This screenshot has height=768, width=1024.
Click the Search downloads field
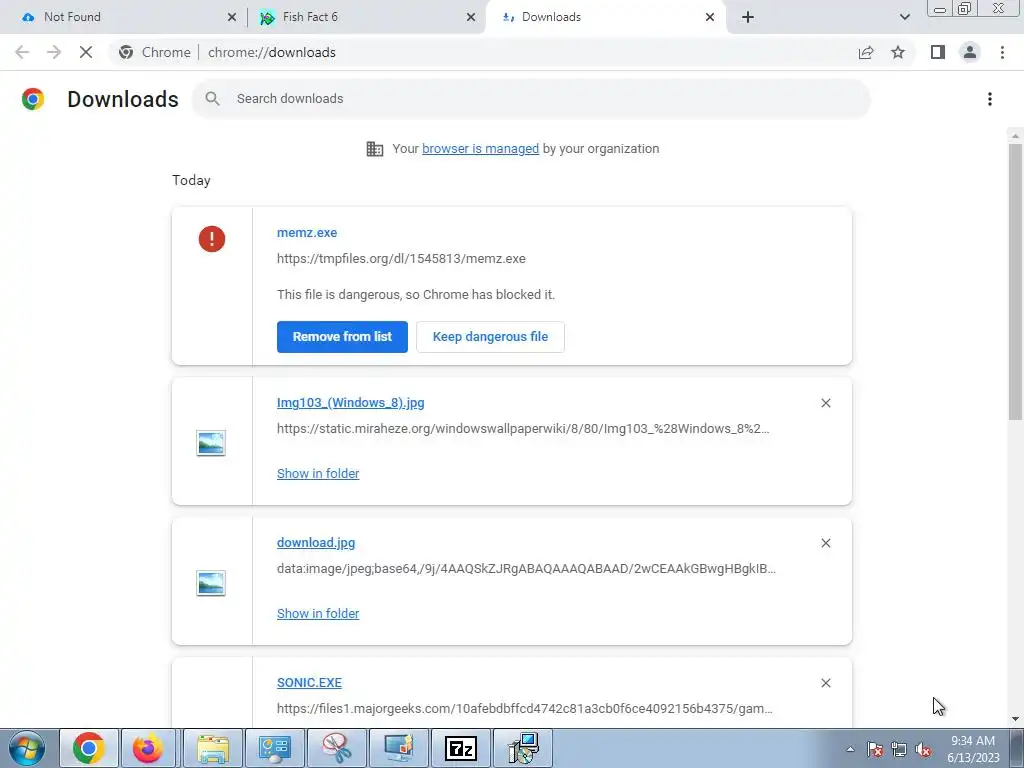(x=531, y=99)
